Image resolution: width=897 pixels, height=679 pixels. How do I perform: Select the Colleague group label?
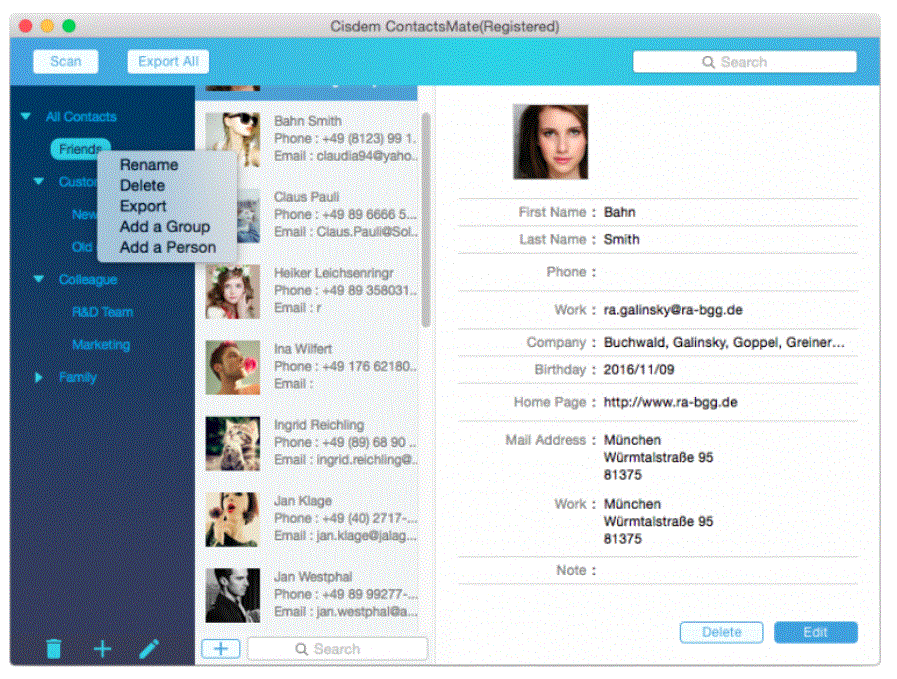(88, 279)
